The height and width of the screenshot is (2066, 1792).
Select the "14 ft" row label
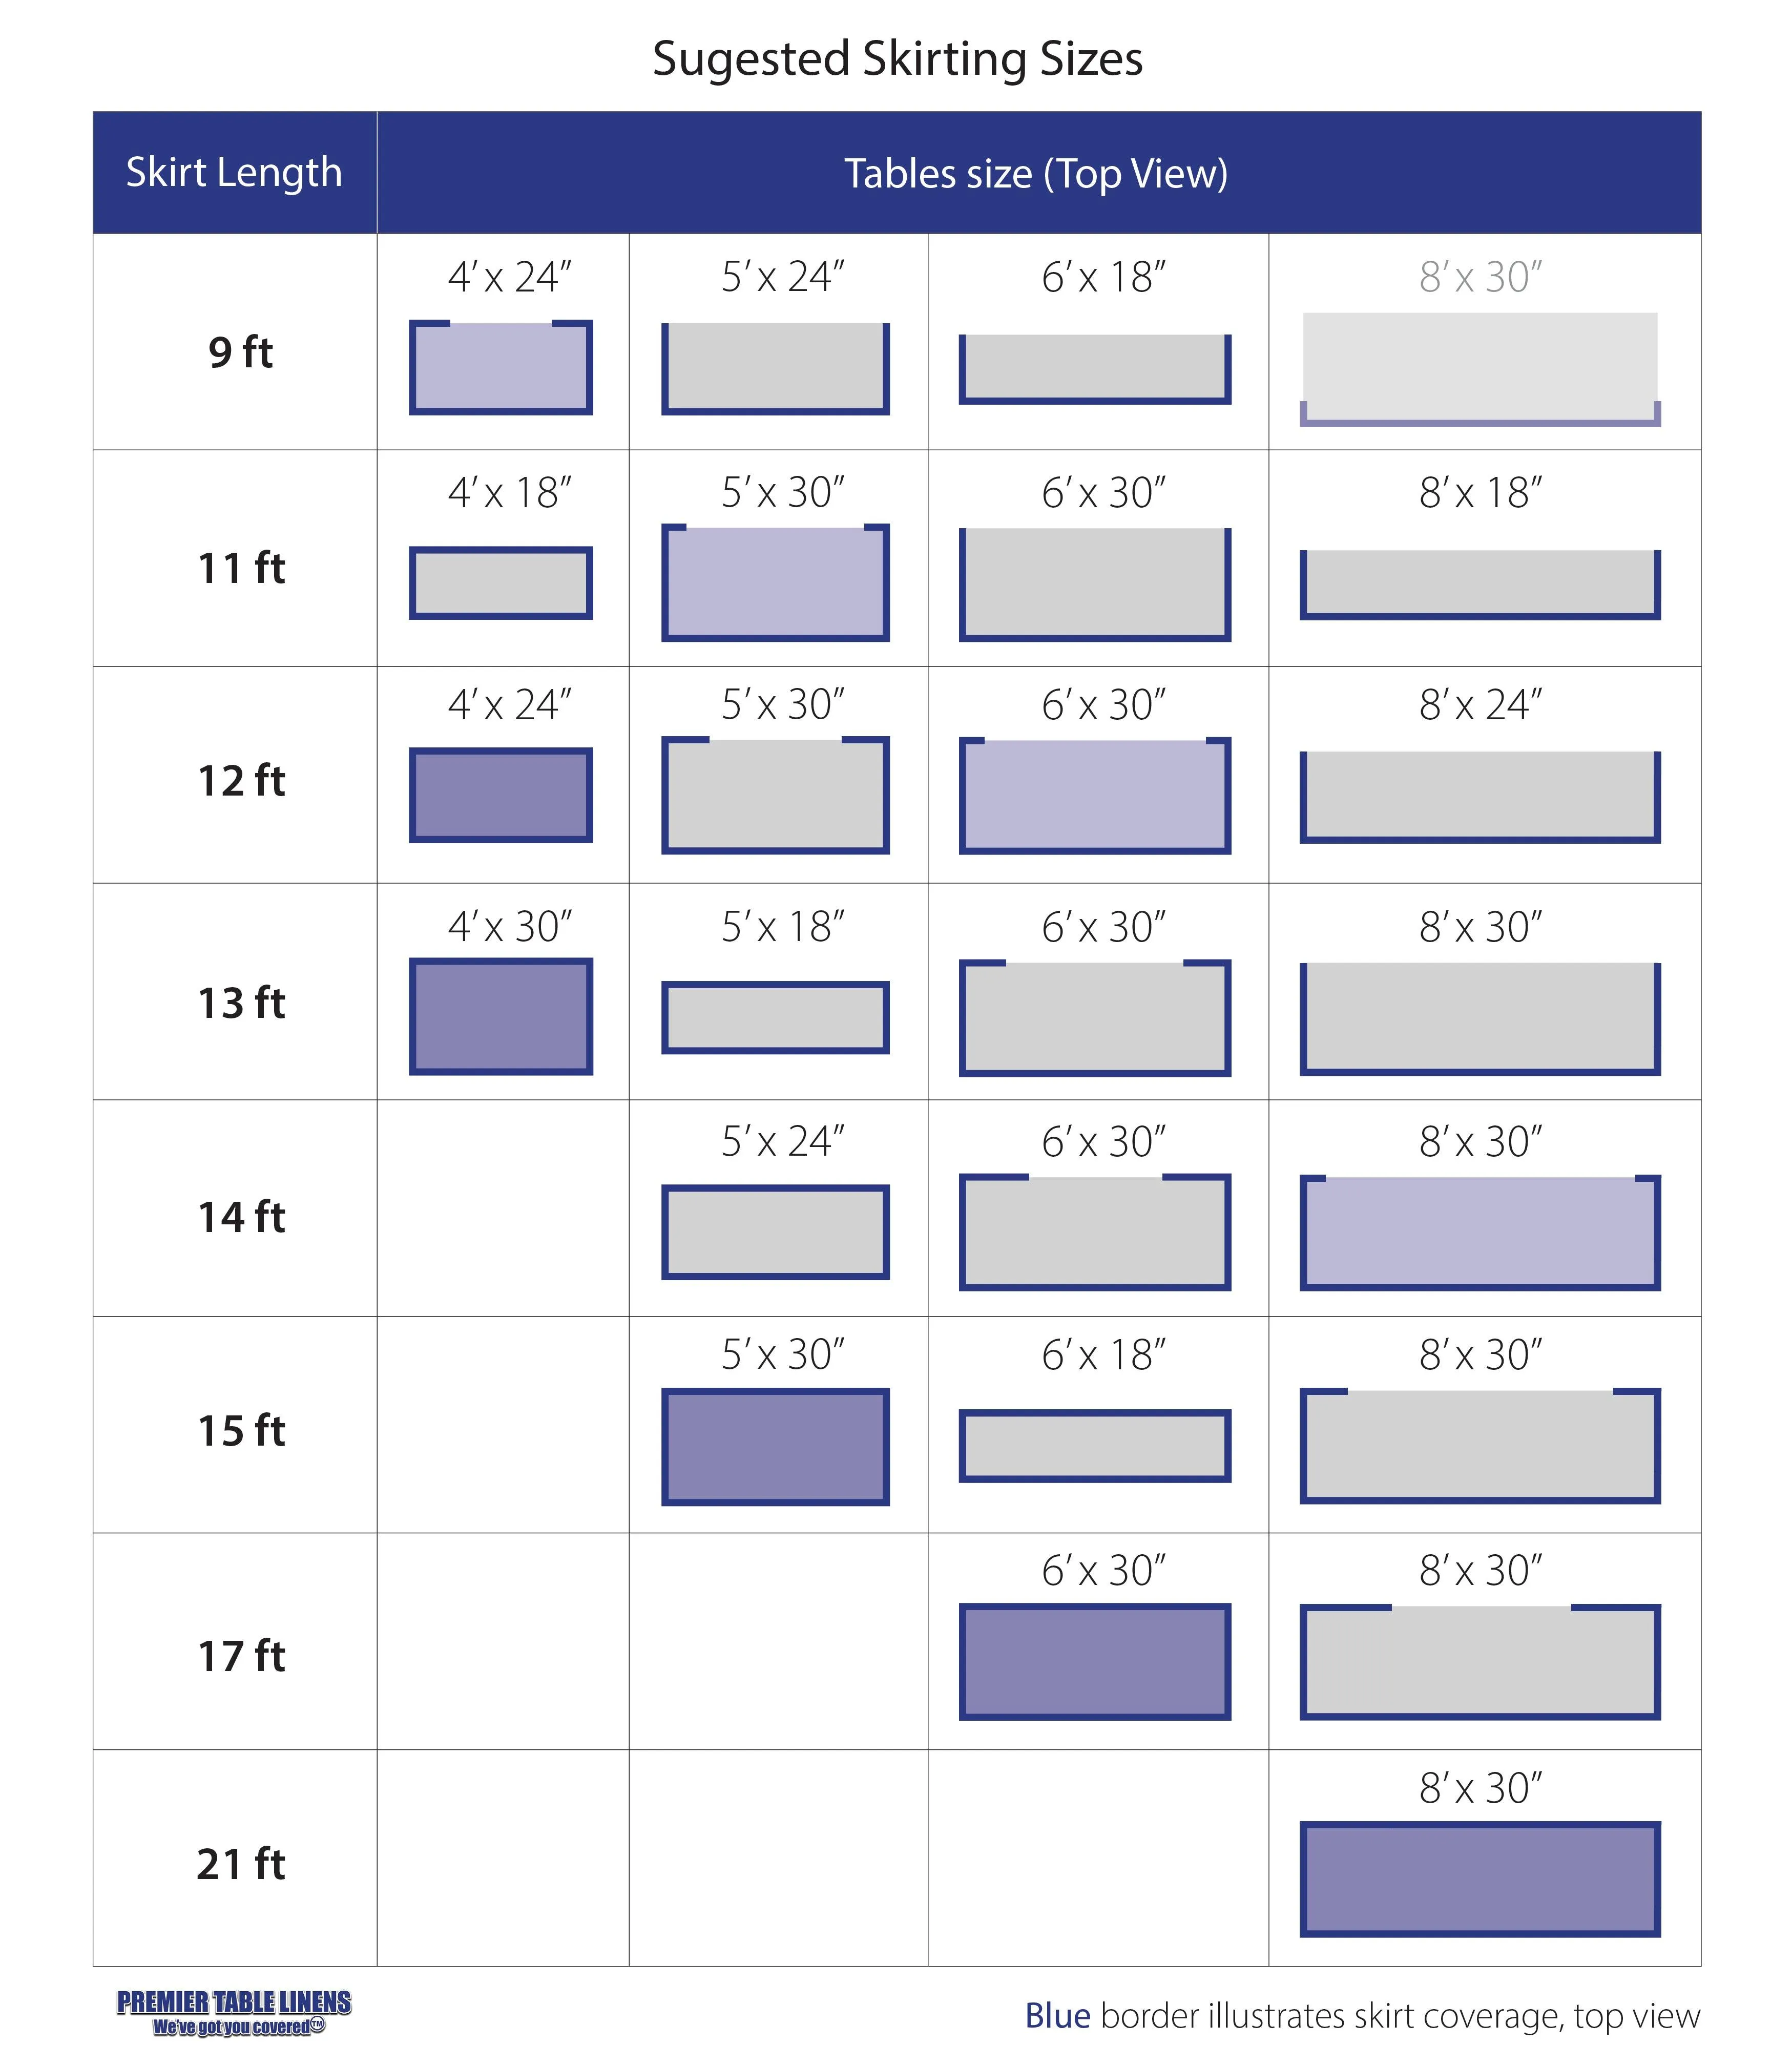241,1217
